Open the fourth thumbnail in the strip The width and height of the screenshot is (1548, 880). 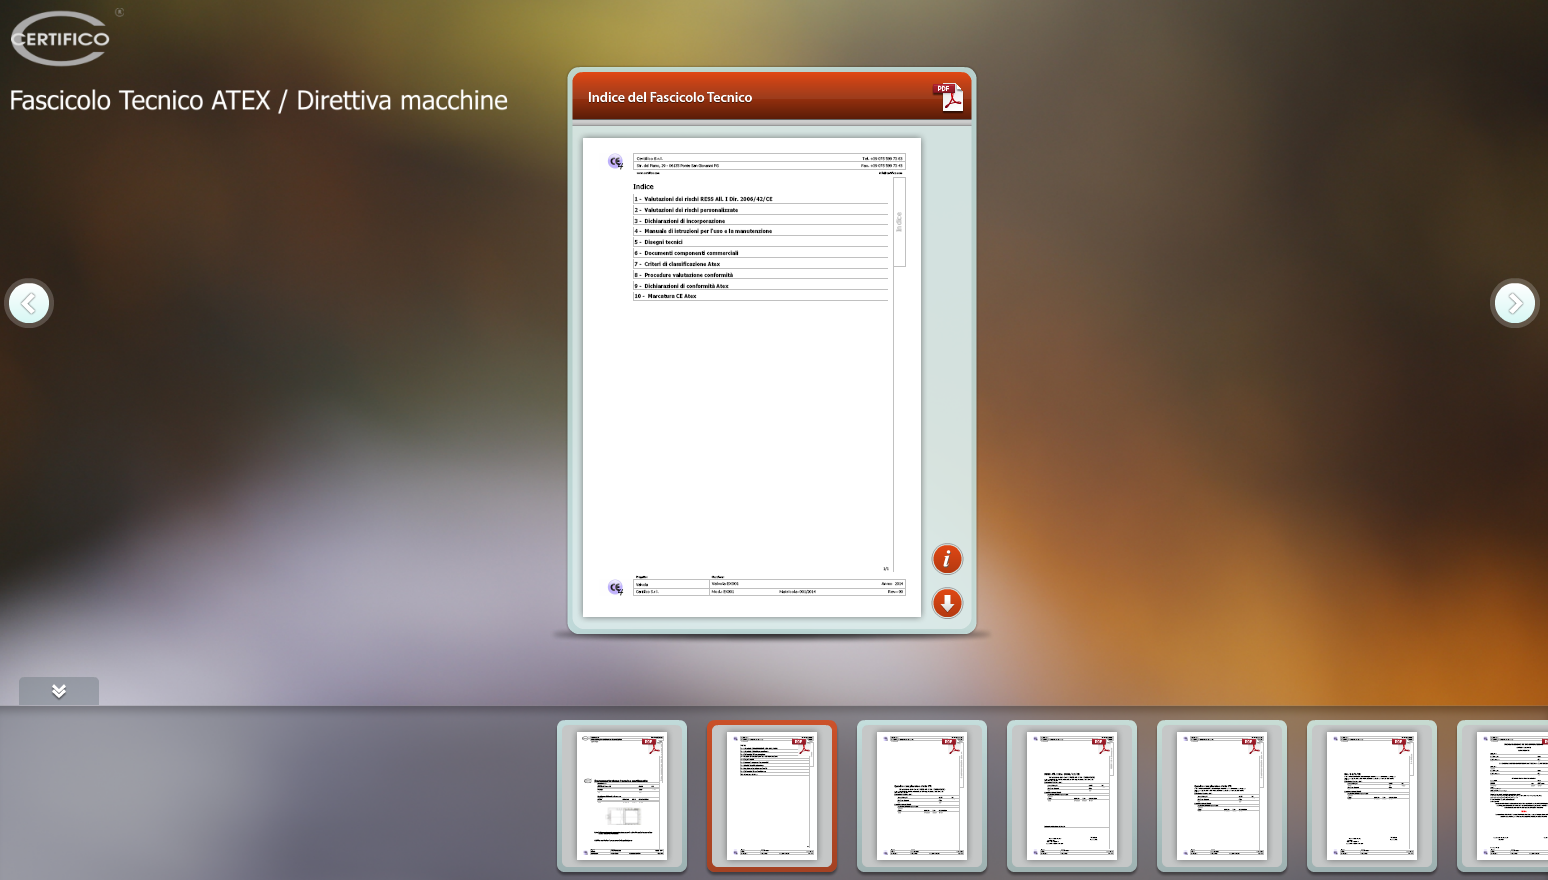pyautogui.click(x=1072, y=796)
